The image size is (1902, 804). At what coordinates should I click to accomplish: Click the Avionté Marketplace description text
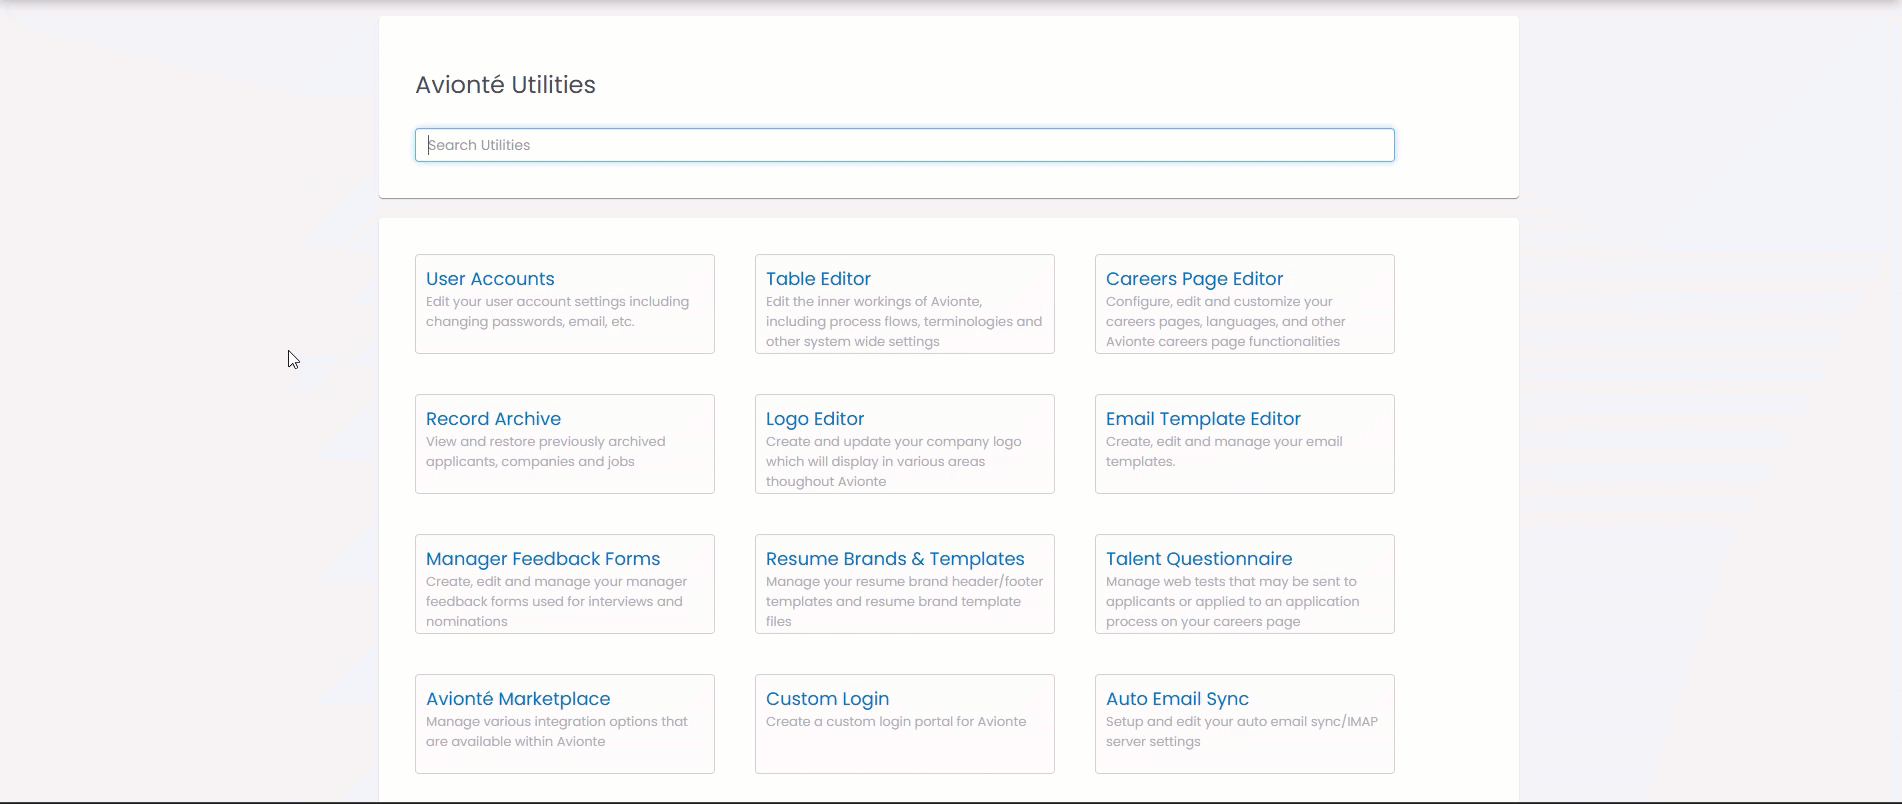[x=557, y=732]
